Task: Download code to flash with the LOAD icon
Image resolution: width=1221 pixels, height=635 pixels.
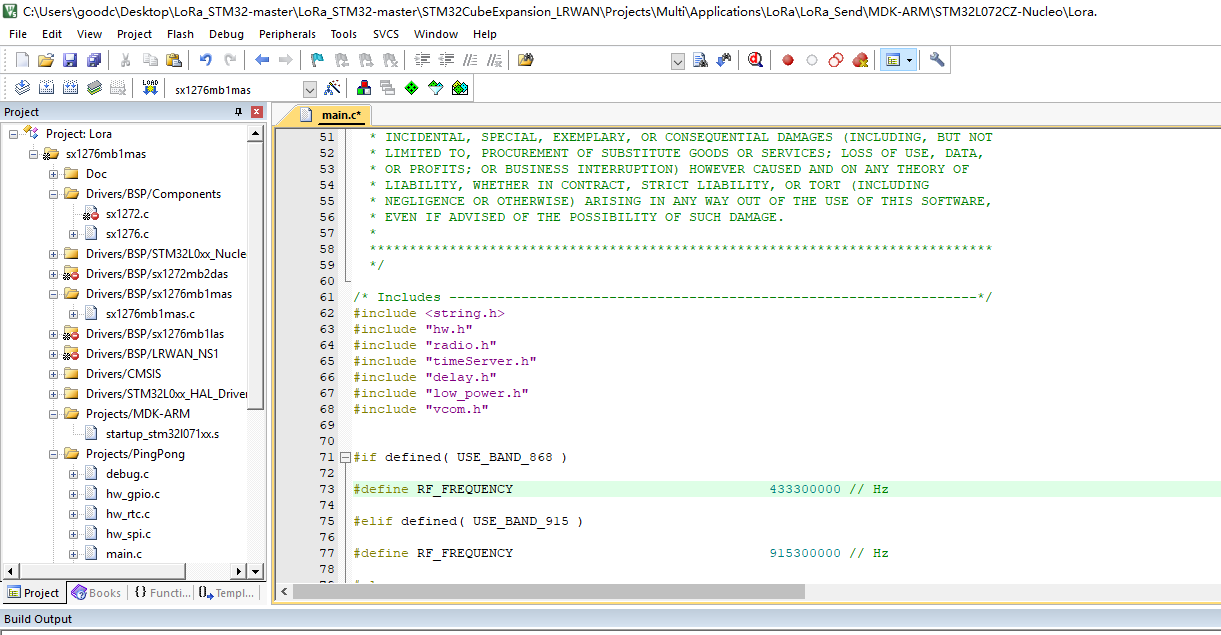Action: 150,88
